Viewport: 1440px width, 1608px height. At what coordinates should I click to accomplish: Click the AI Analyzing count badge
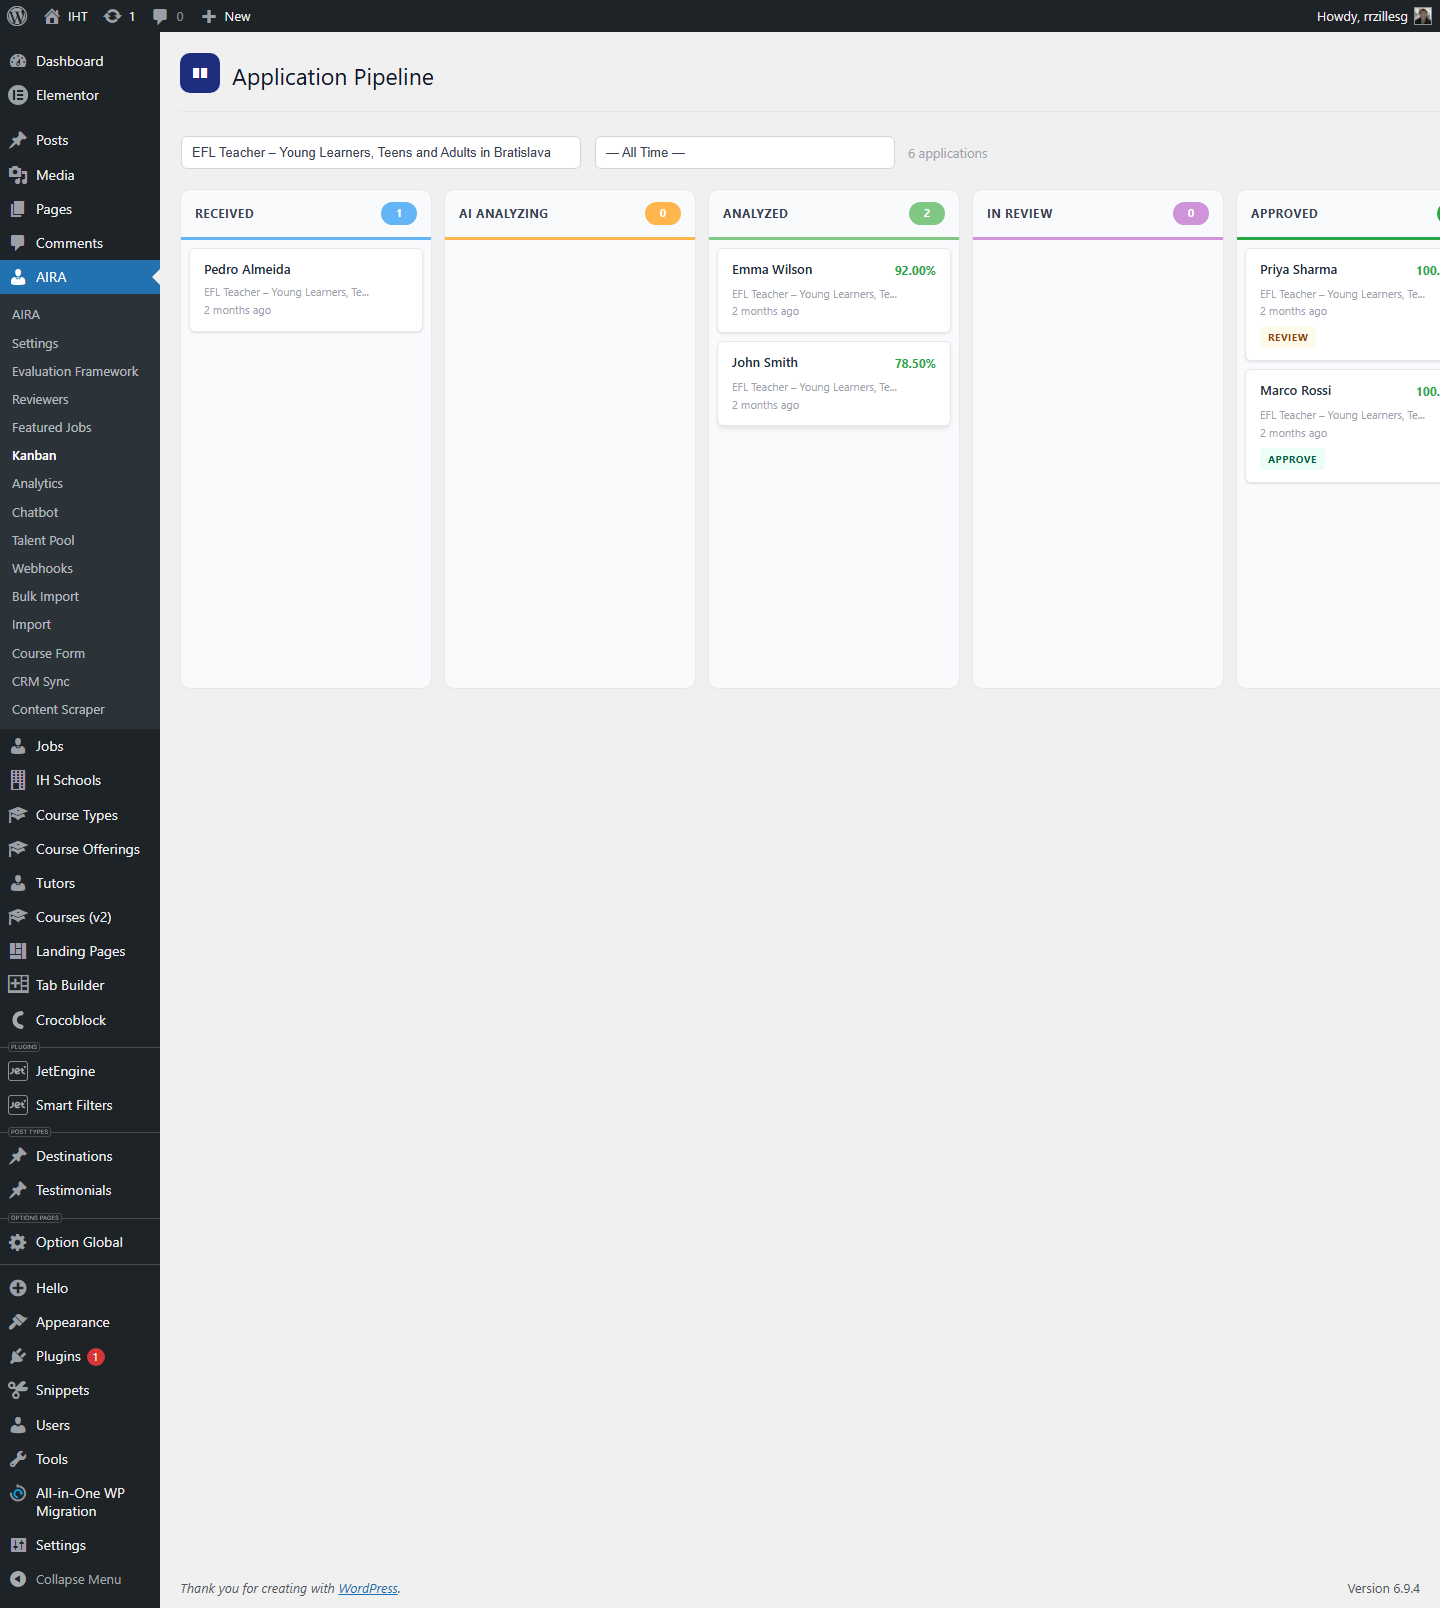coord(663,213)
